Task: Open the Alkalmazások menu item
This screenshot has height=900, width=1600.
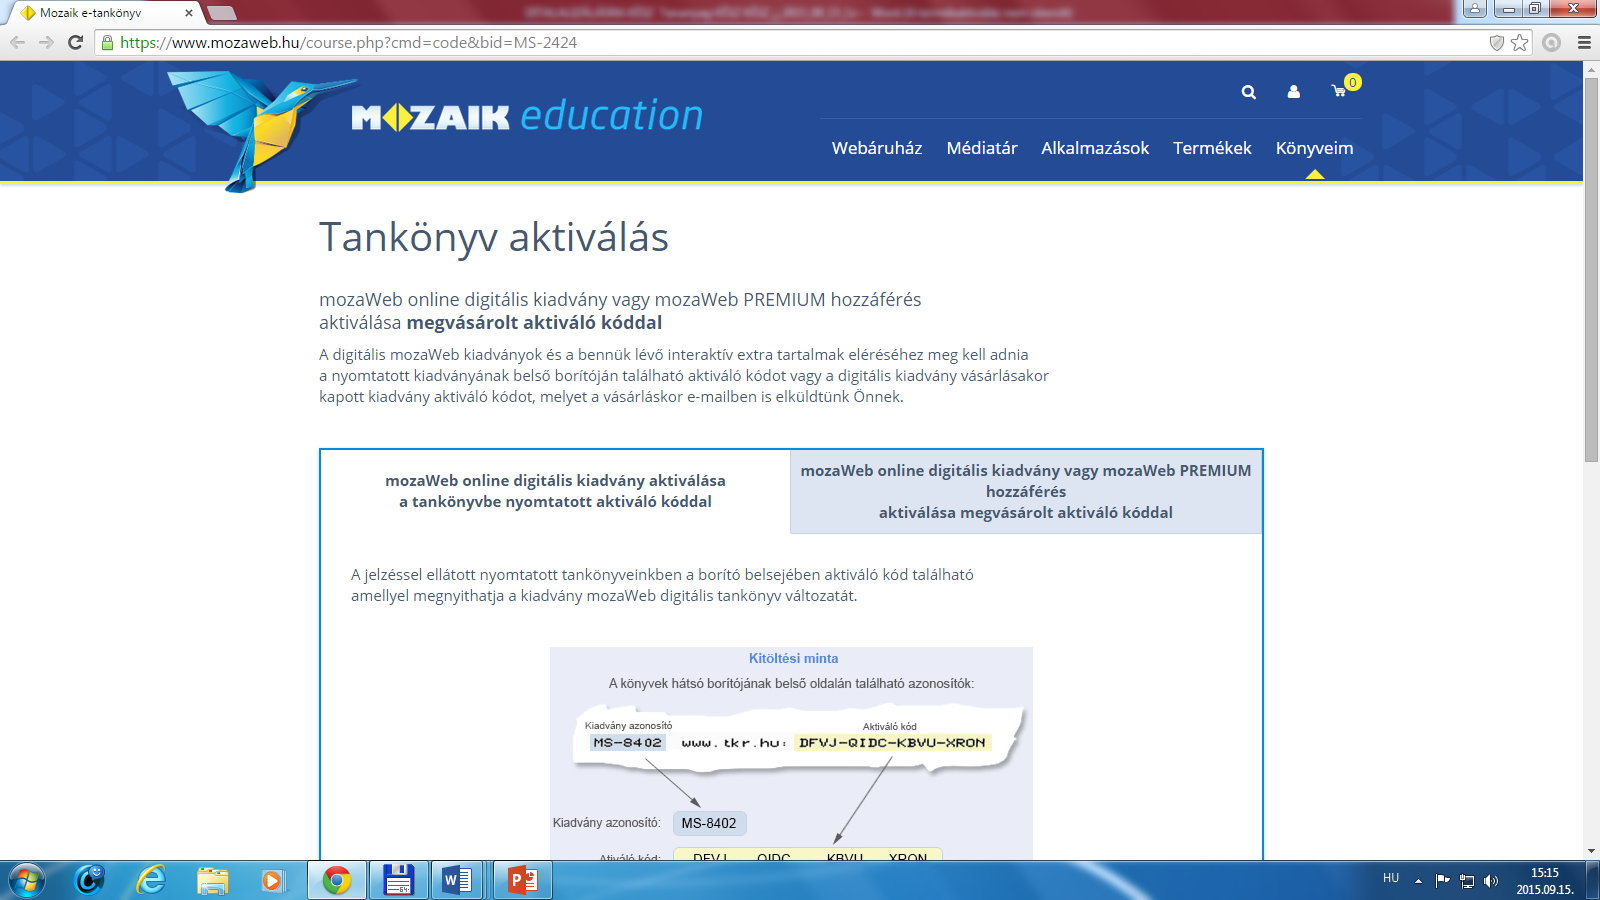Action: (x=1095, y=148)
